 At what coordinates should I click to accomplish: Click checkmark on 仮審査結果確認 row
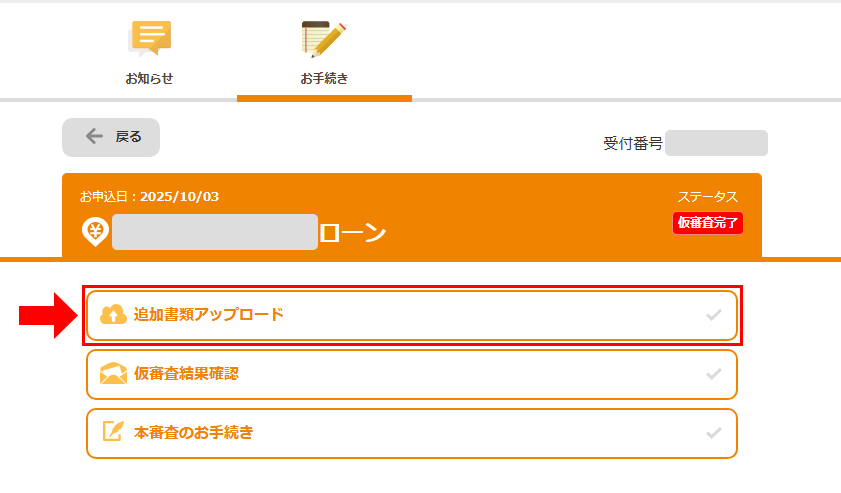click(x=713, y=374)
